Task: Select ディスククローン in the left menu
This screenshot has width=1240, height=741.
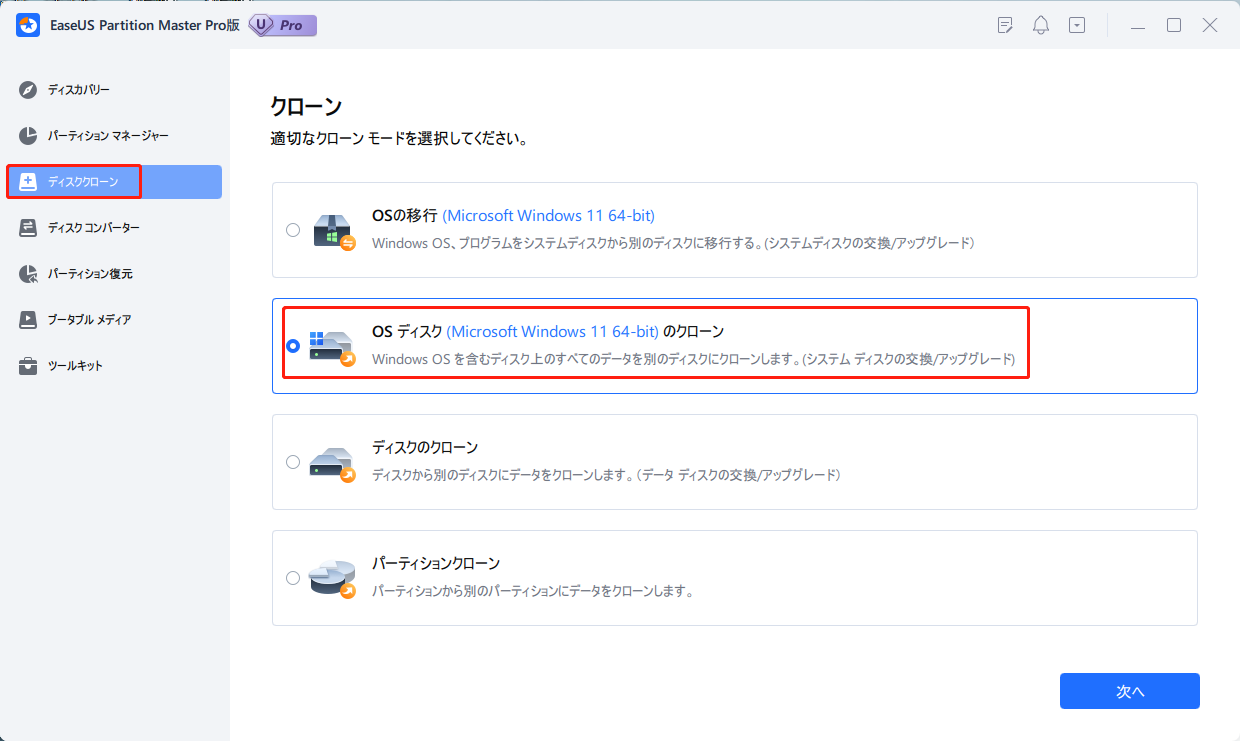Action: pyautogui.click(x=84, y=181)
